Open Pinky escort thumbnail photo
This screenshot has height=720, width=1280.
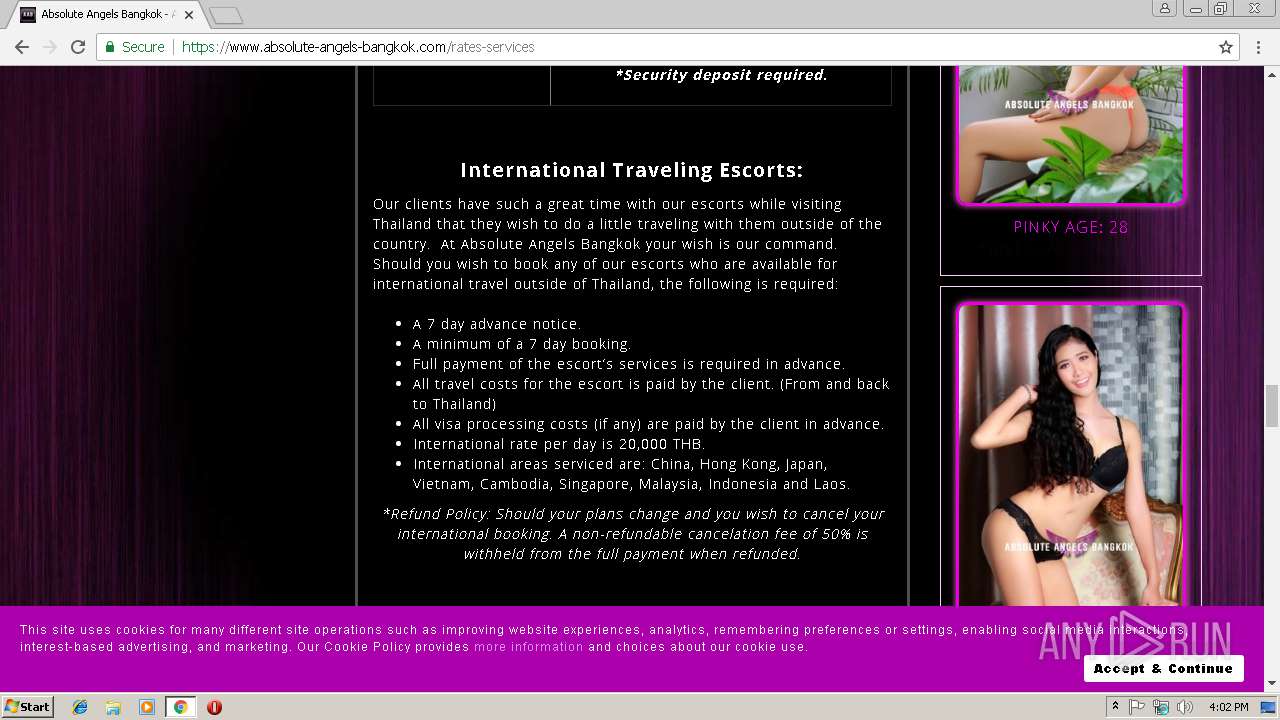(1070, 134)
